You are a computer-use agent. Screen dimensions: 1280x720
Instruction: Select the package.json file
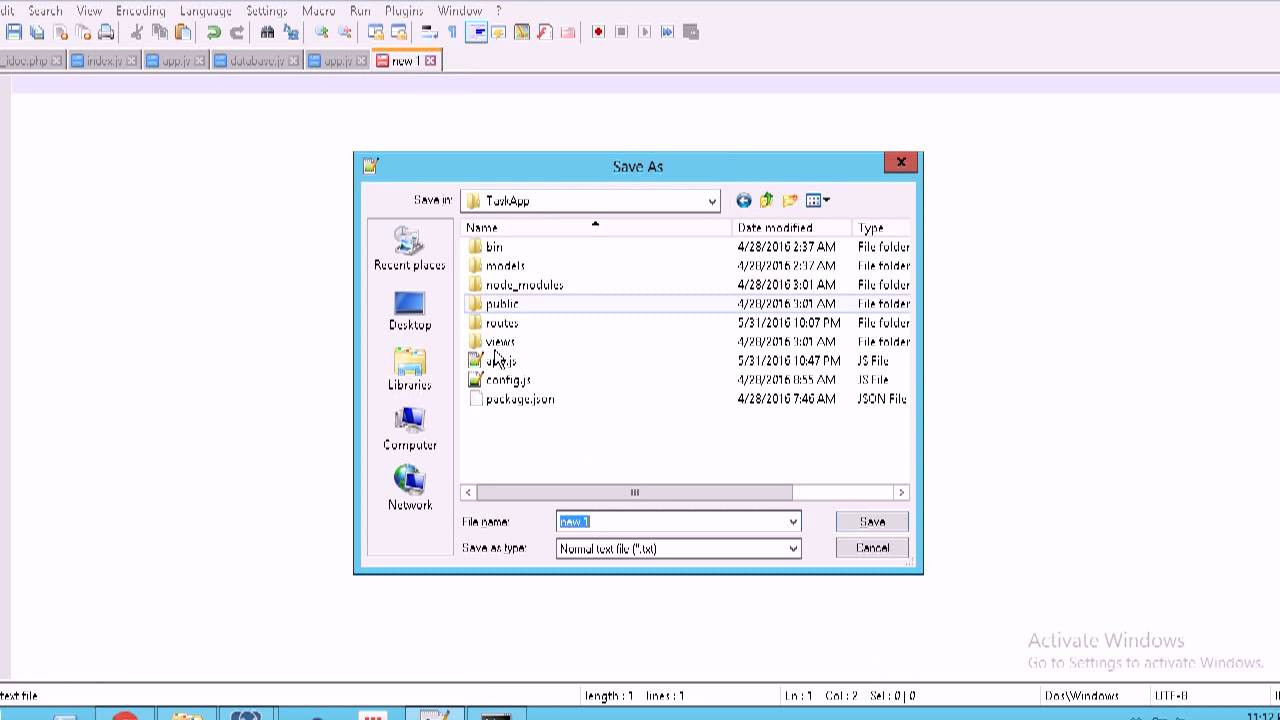tap(519, 399)
